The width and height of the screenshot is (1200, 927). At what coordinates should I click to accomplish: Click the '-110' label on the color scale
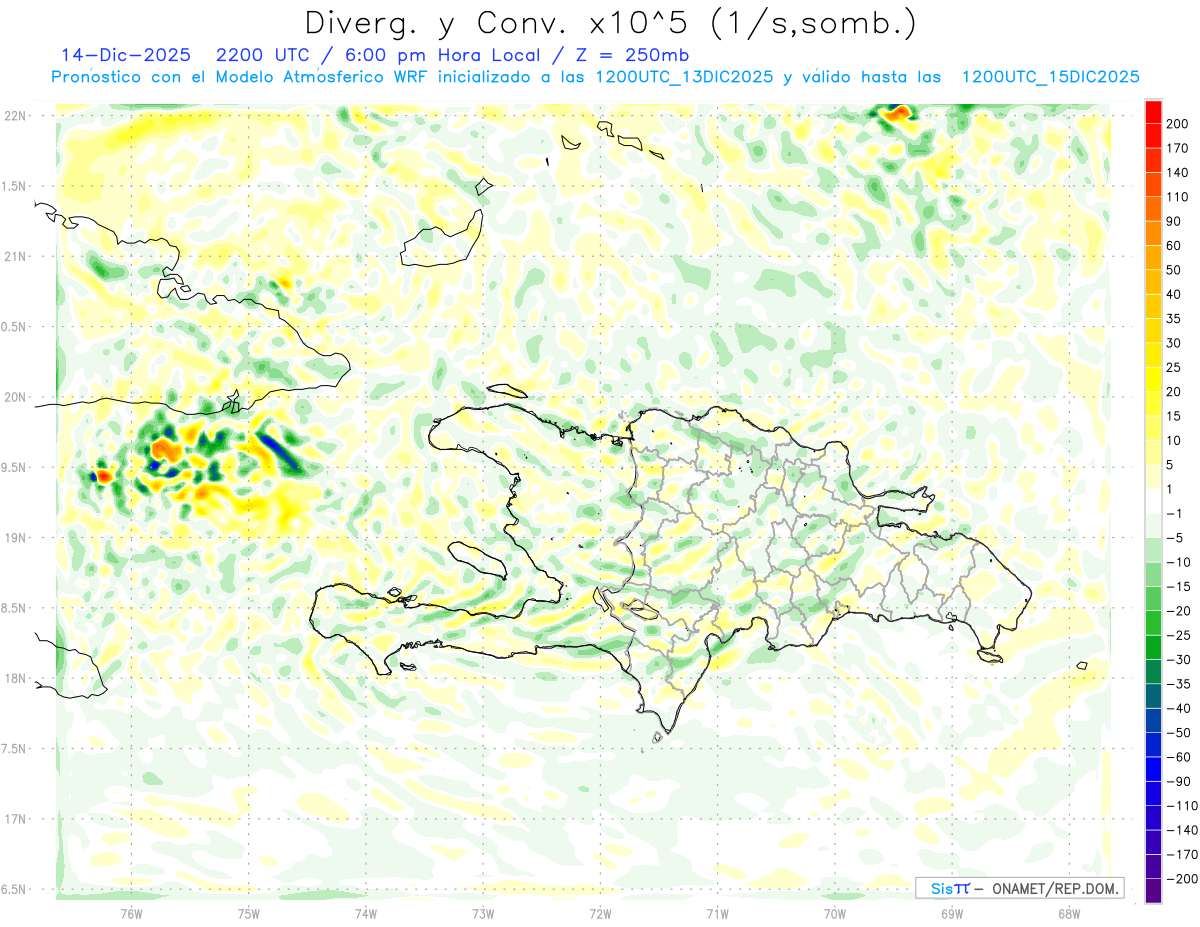click(1183, 806)
